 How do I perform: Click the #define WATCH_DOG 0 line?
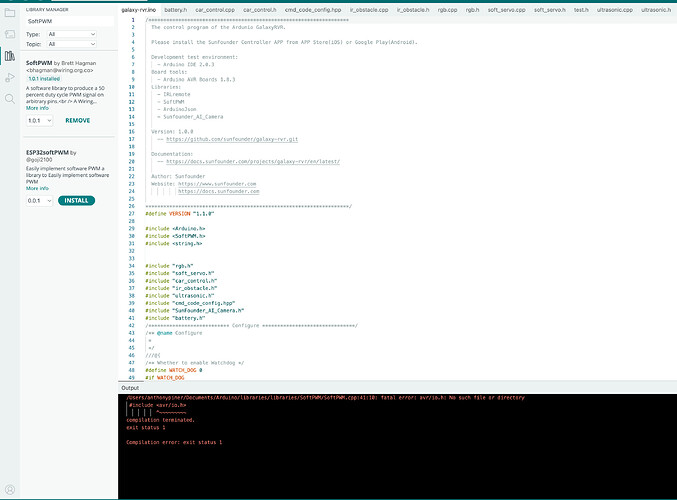pos(174,370)
